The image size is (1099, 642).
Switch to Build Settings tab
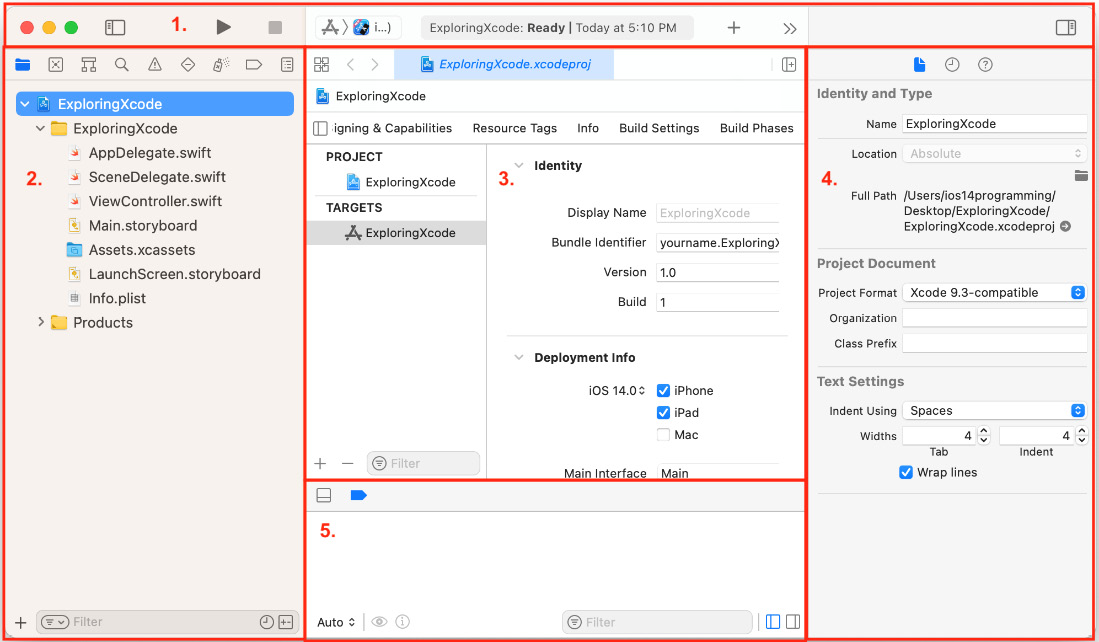[659, 128]
